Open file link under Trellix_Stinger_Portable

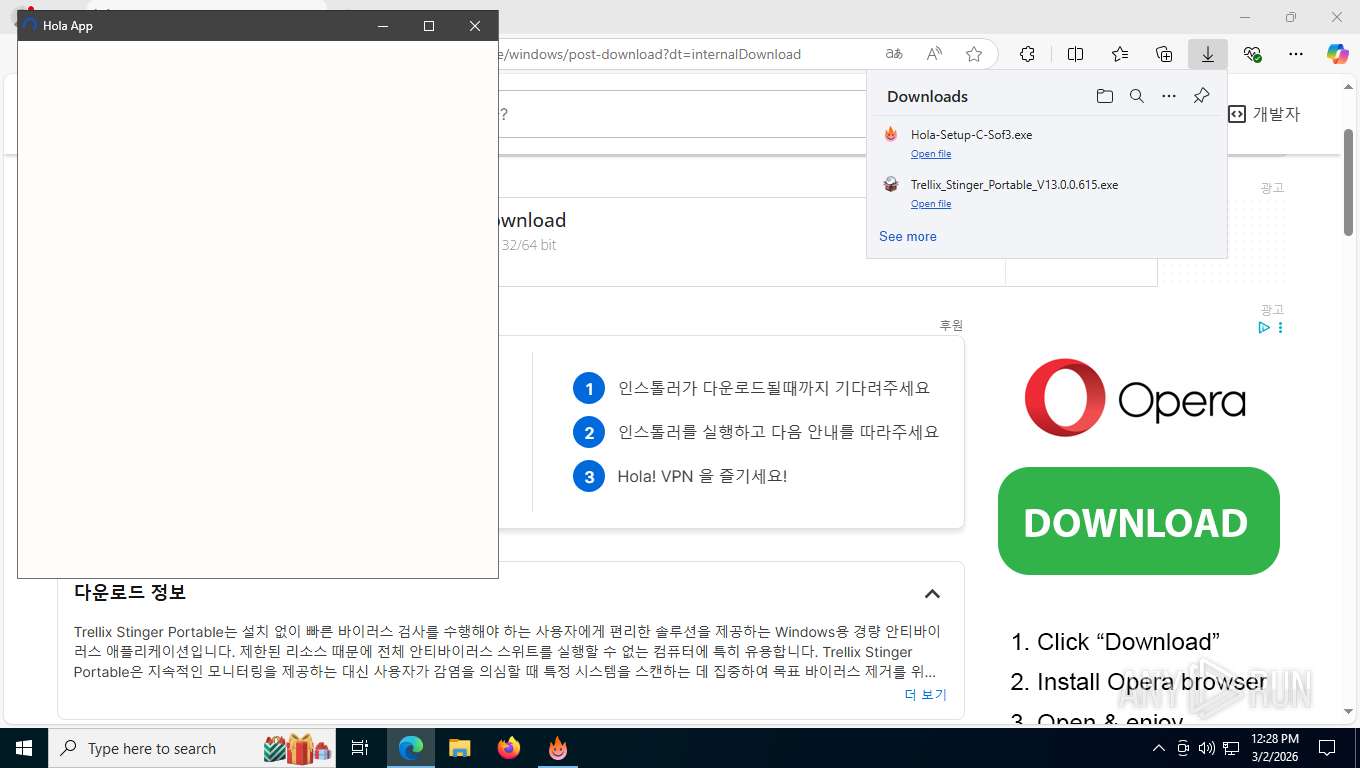click(931, 204)
